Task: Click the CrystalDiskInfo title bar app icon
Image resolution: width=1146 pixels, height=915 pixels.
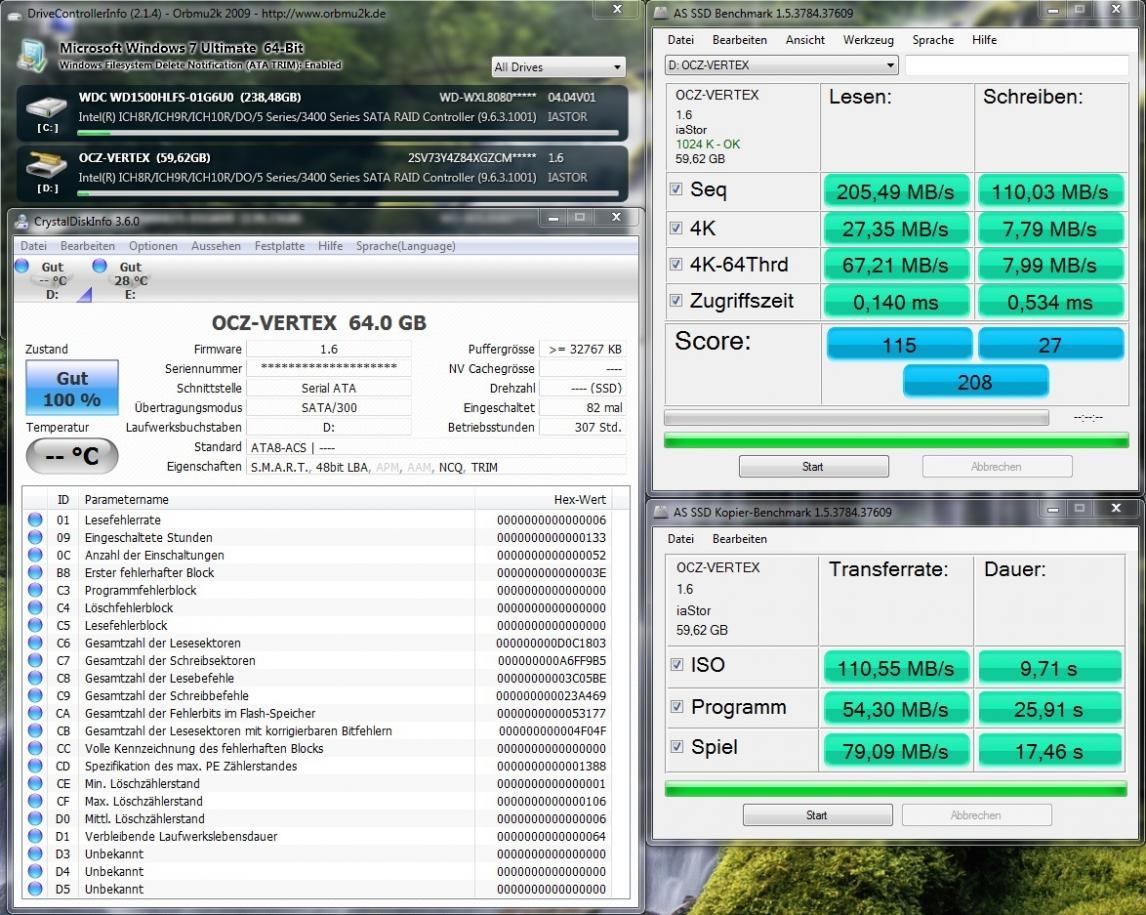Action: [22, 221]
